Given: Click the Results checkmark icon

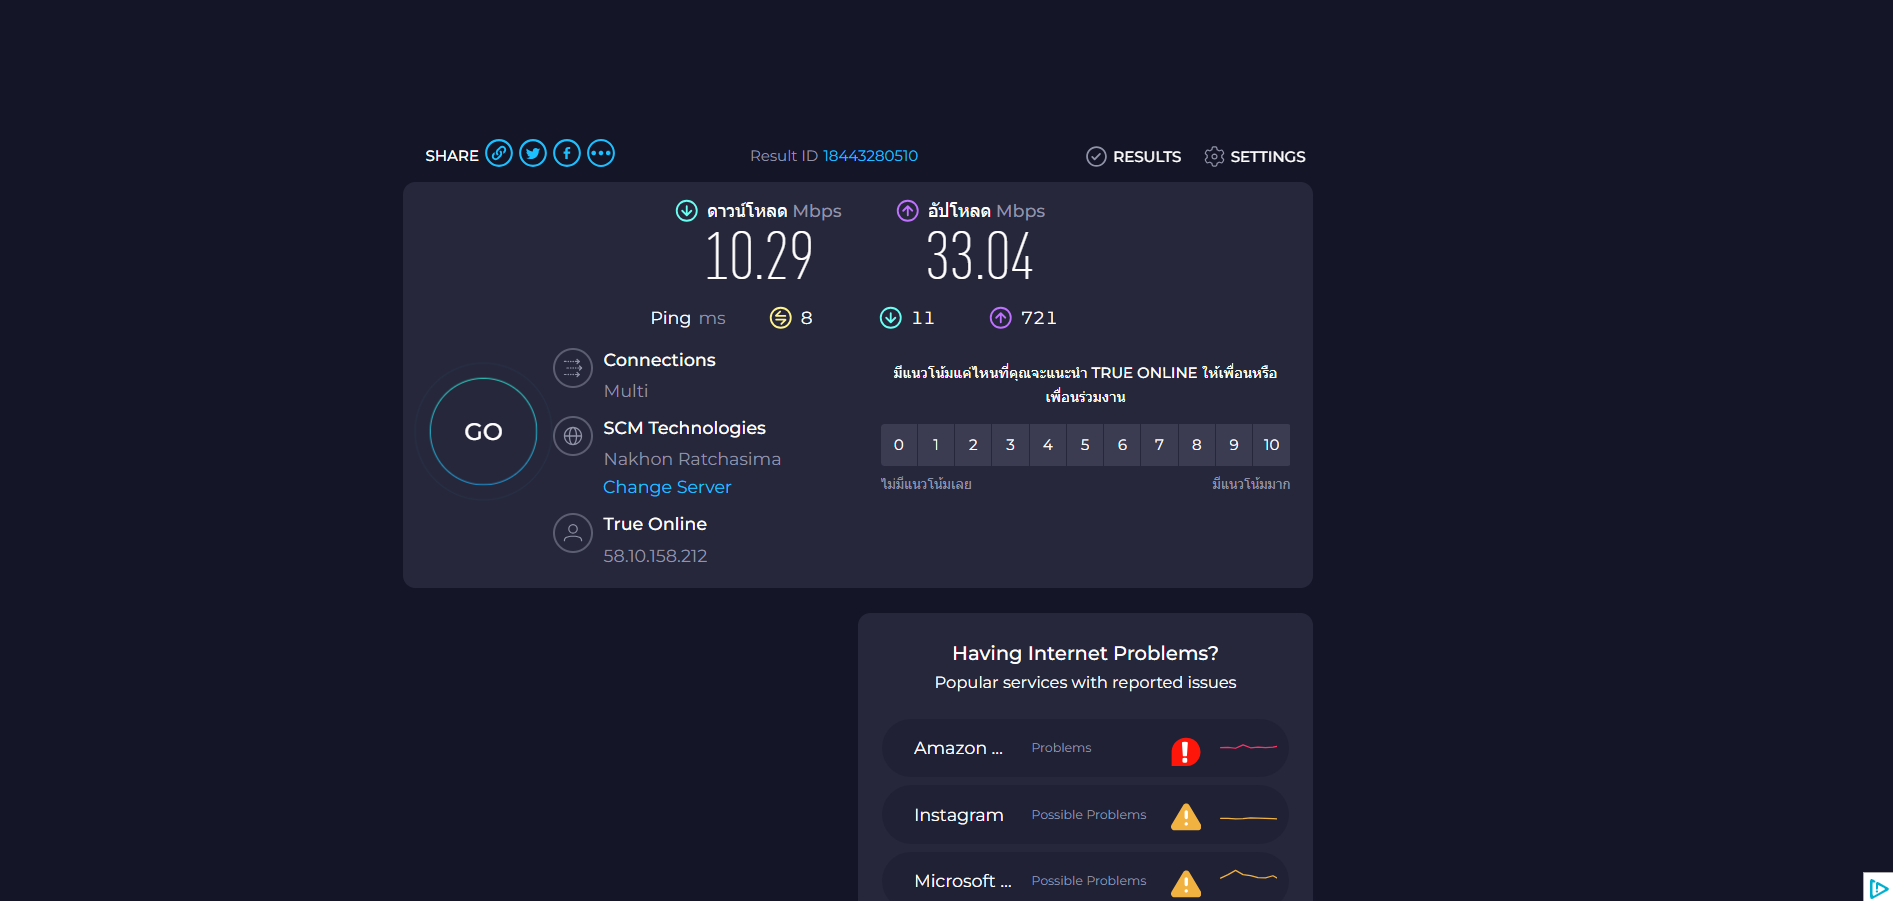Looking at the screenshot, I should [1096, 156].
